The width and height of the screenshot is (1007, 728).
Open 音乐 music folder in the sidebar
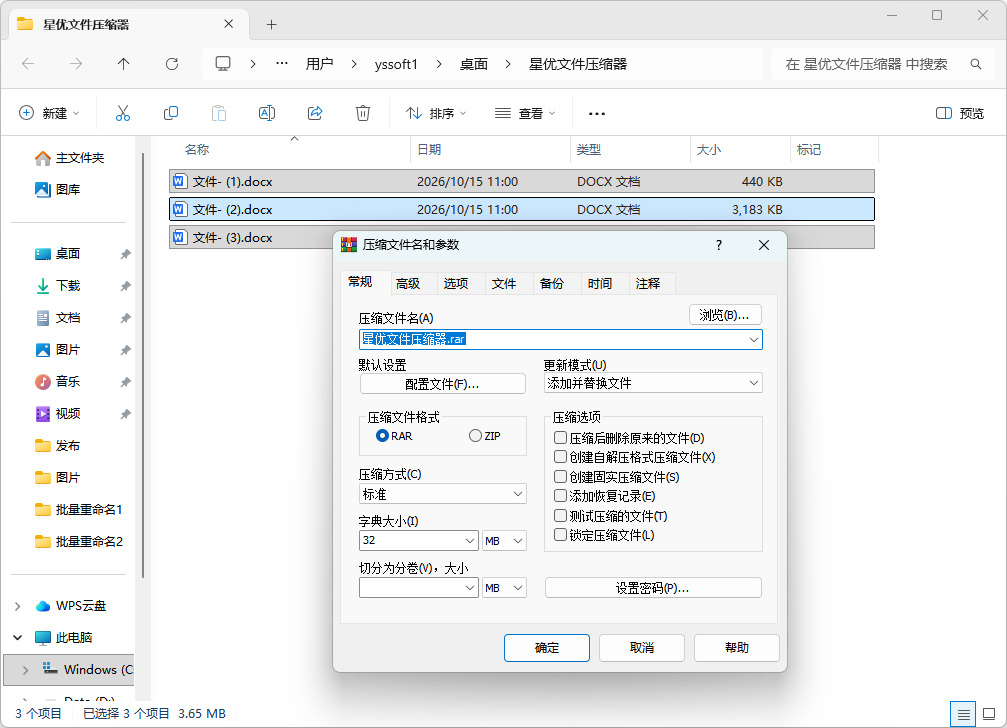point(58,382)
